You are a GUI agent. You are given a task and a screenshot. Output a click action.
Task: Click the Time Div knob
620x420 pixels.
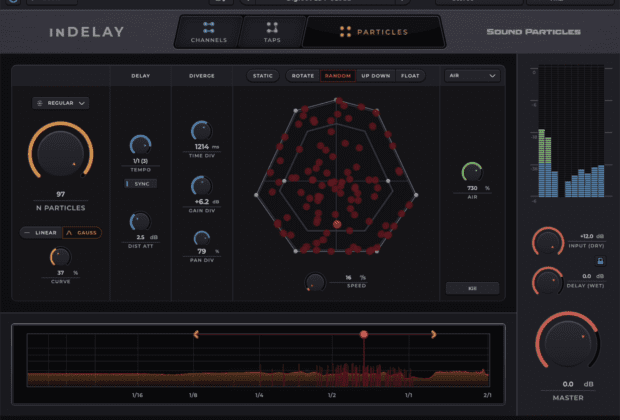202,131
